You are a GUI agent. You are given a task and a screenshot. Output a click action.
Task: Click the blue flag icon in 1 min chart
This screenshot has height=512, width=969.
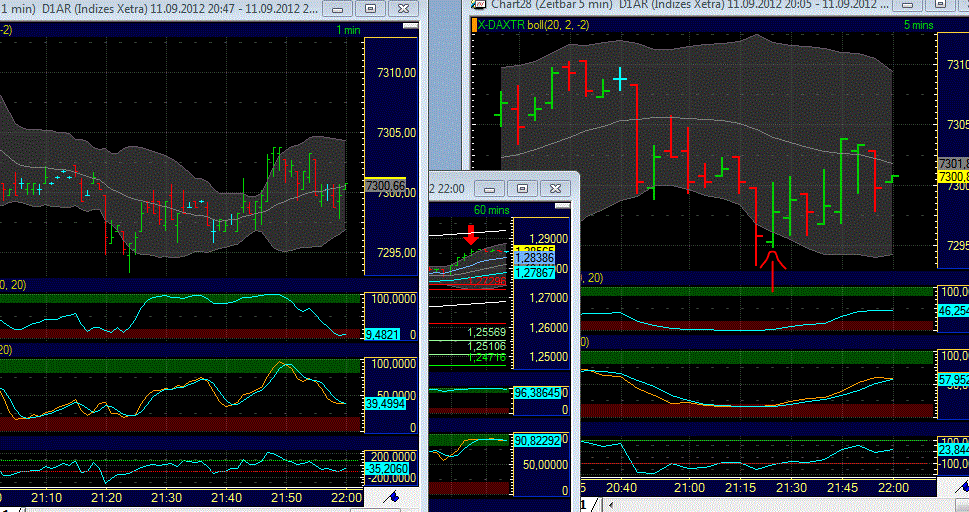[x=391, y=497]
